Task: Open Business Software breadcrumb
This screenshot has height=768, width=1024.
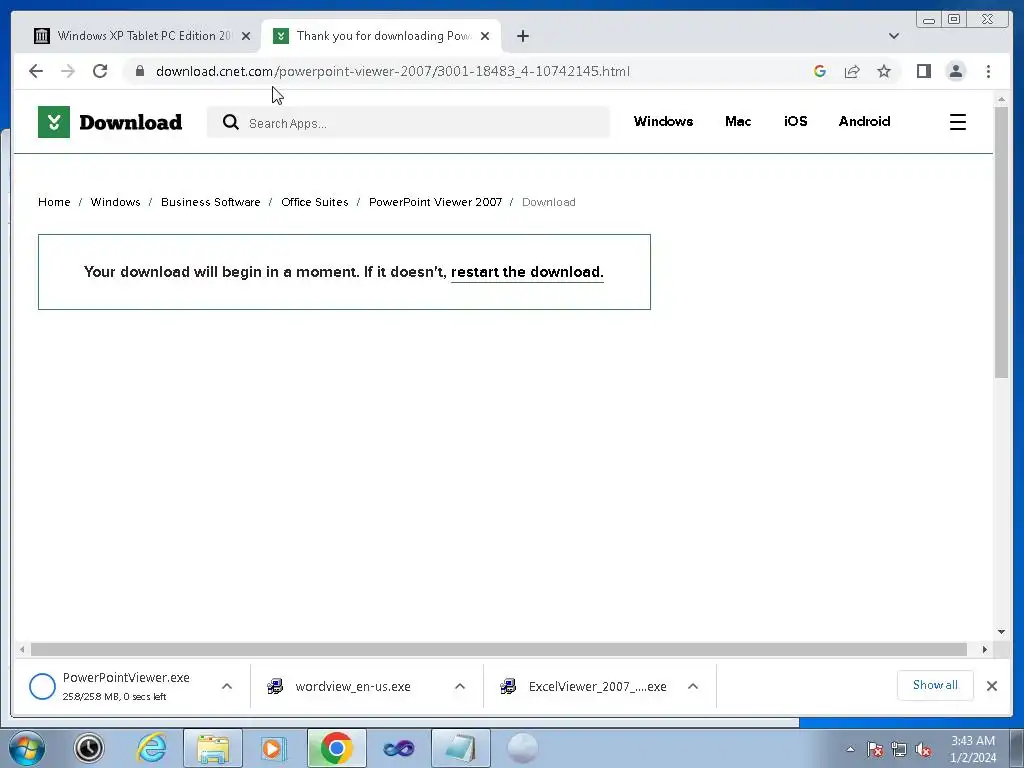Action: 210,202
